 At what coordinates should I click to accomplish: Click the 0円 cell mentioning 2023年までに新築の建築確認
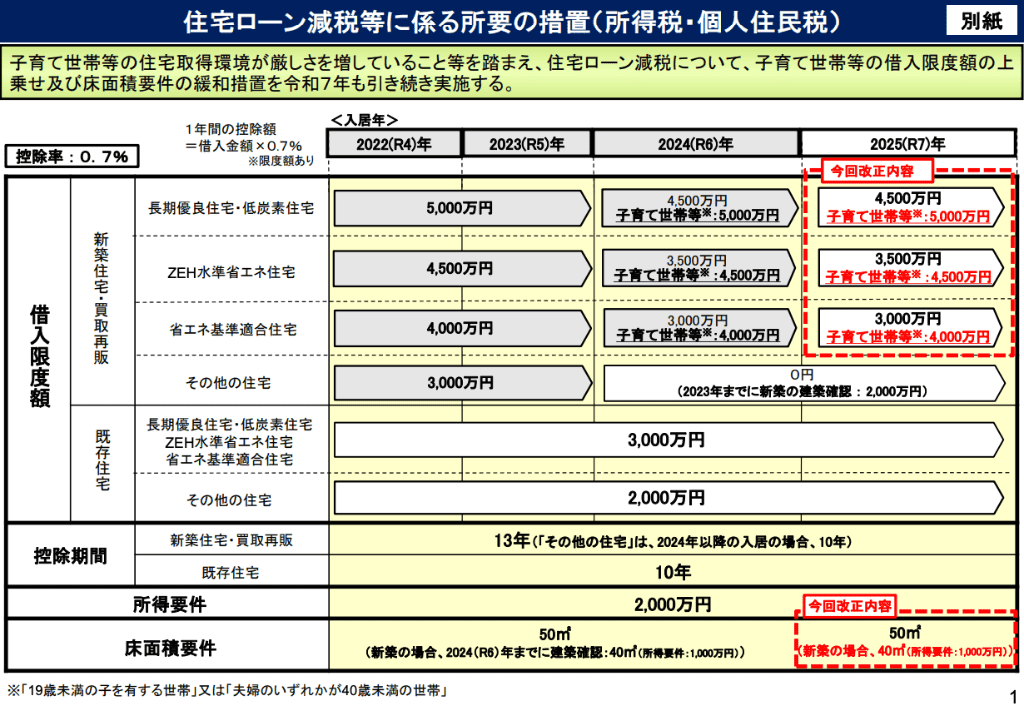click(x=805, y=382)
